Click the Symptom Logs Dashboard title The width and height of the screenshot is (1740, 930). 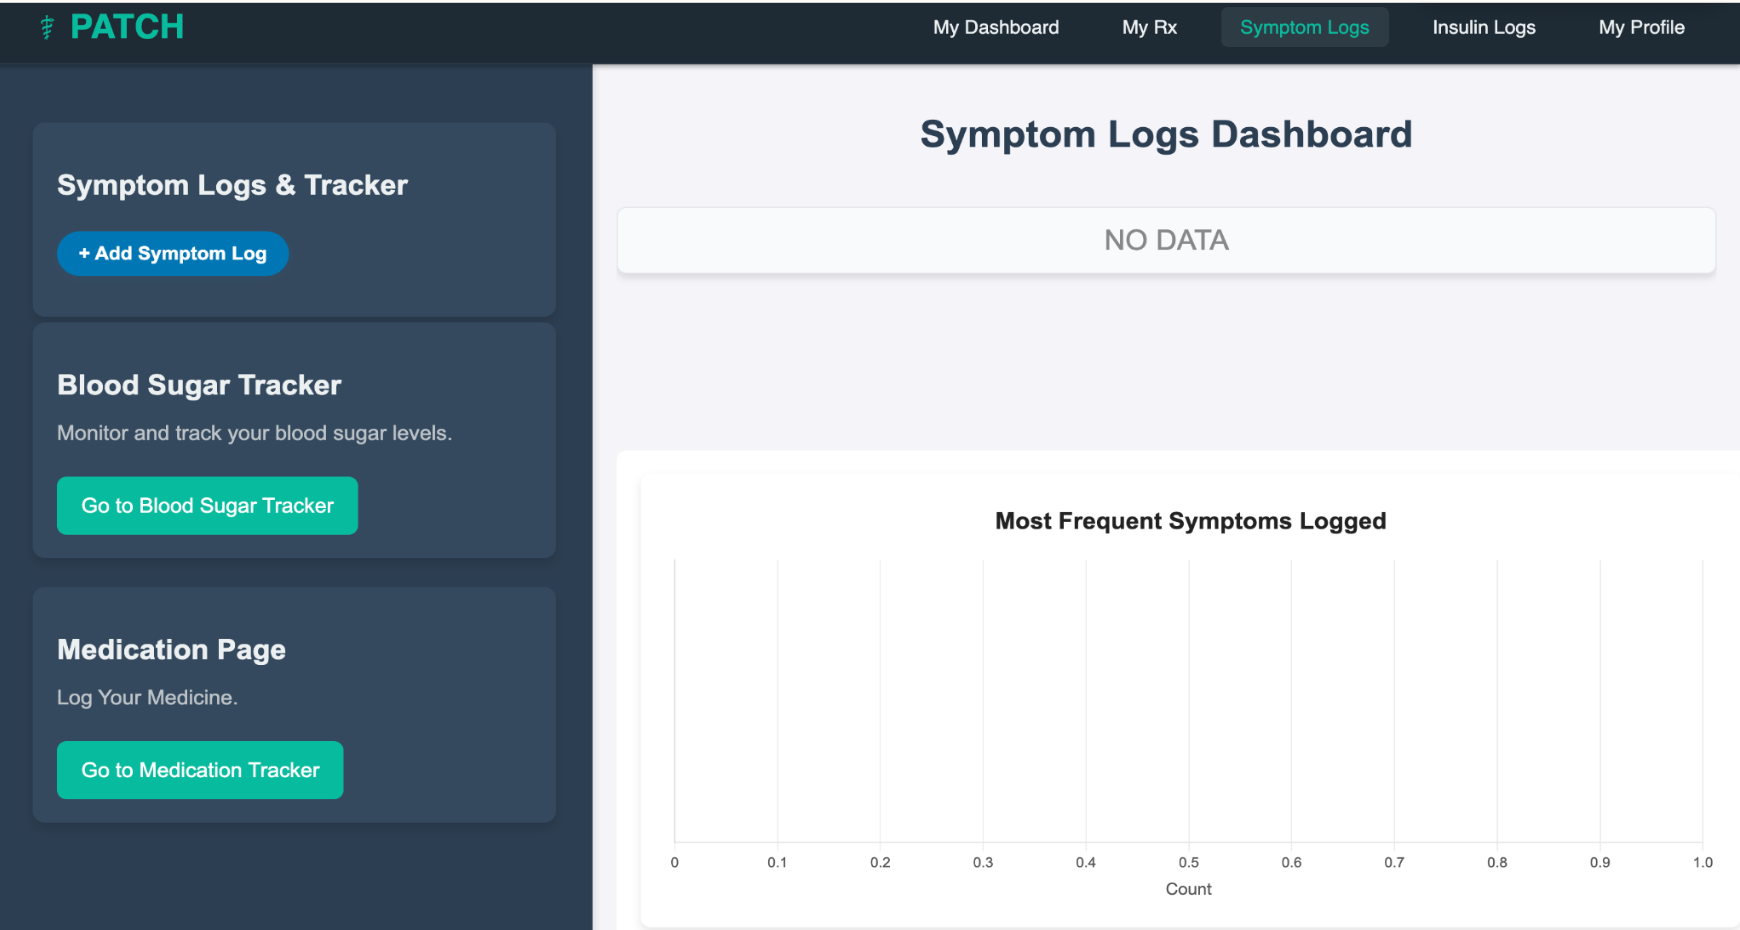pyautogui.click(x=1166, y=134)
